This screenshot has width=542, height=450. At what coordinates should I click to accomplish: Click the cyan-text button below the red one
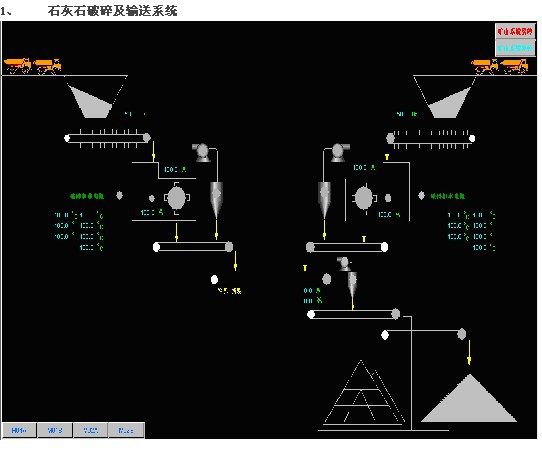point(515,48)
